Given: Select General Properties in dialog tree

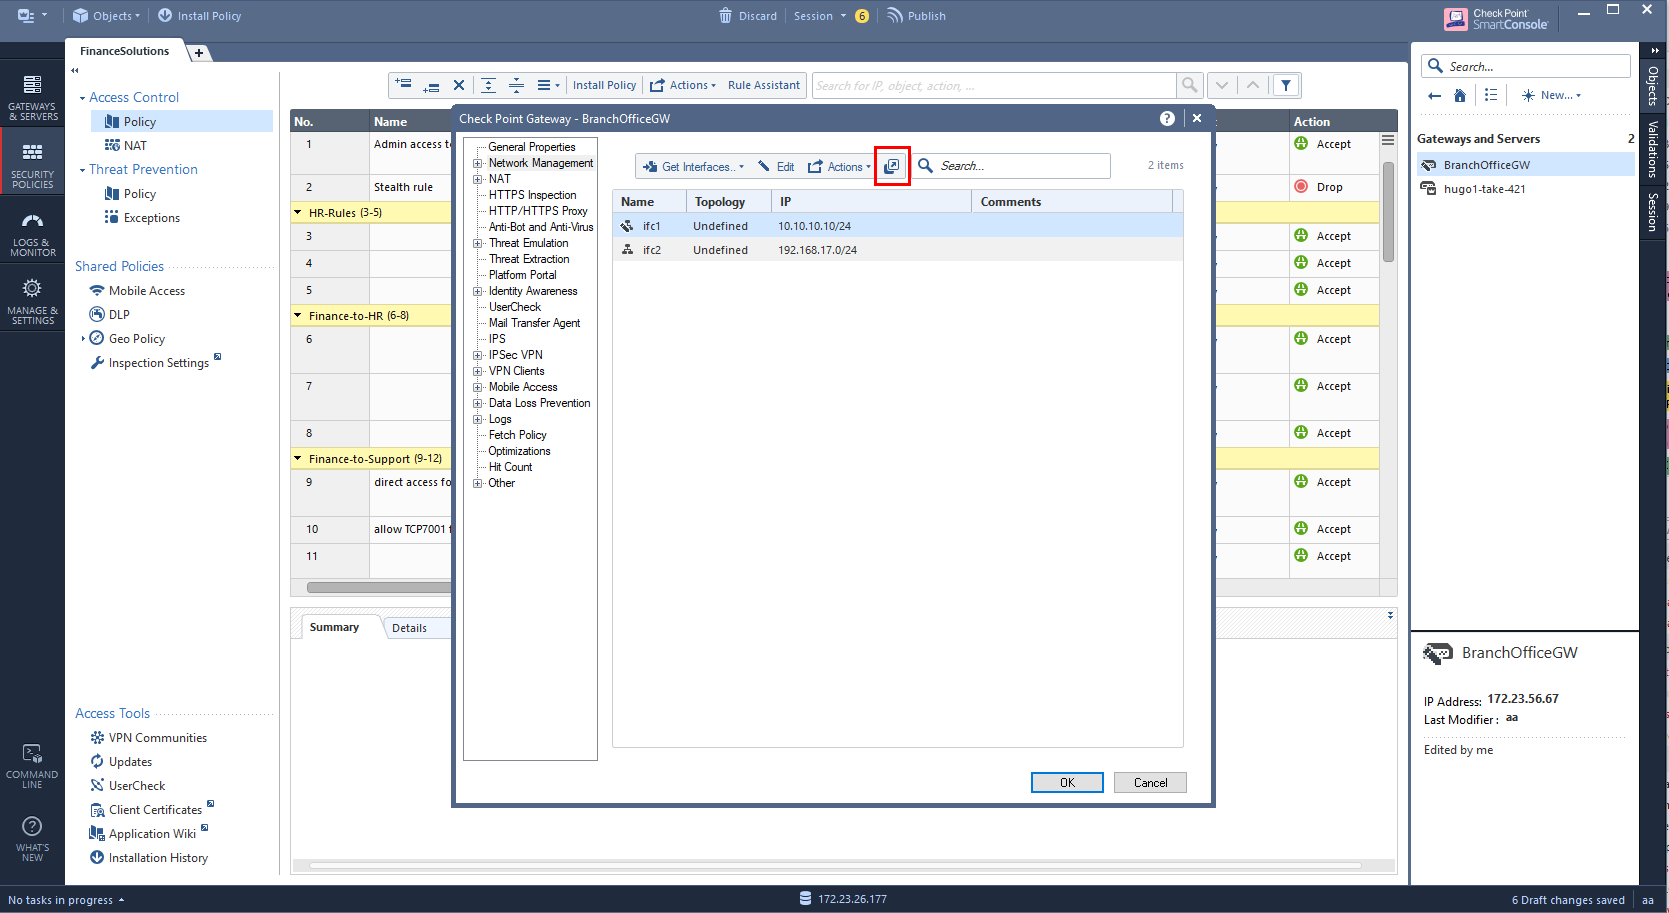Looking at the screenshot, I should tap(531, 147).
